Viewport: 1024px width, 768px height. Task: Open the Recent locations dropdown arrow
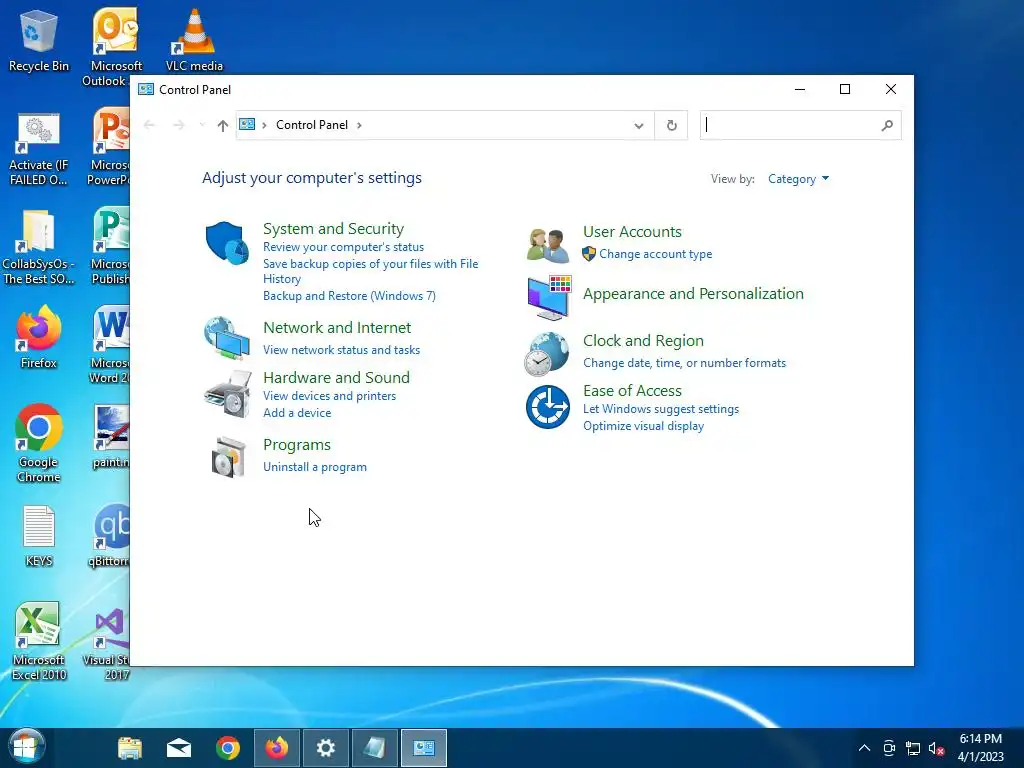pyautogui.click(x=202, y=125)
